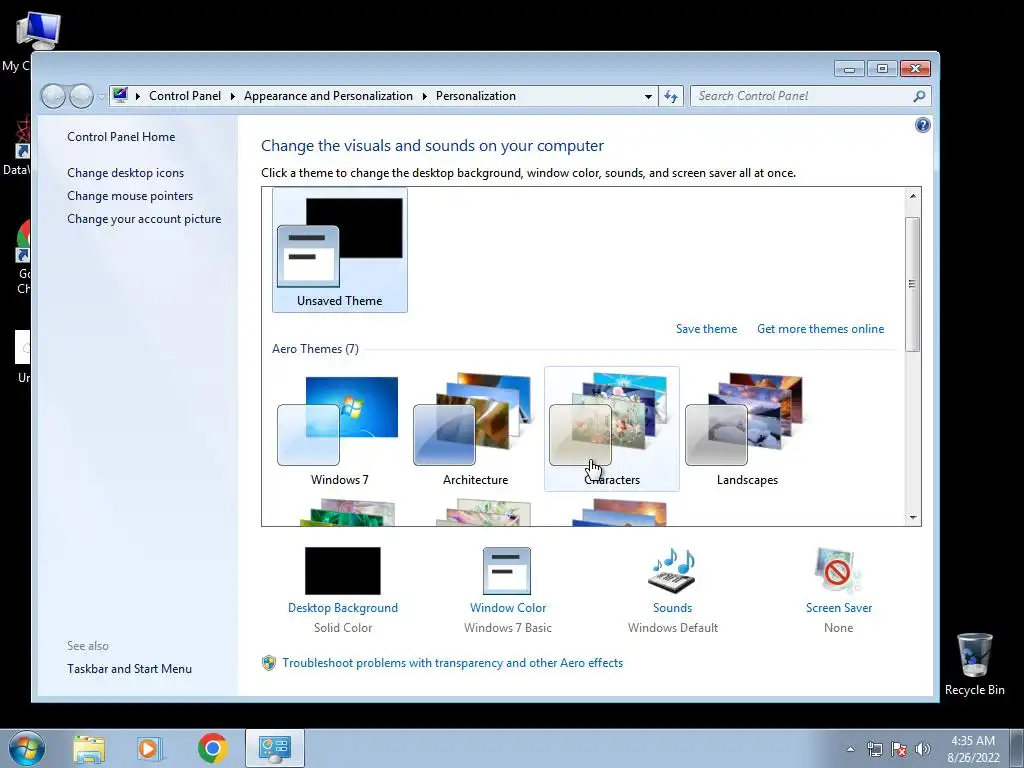Open Windows Media Player from taskbar
The height and width of the screenshot is (768, 1024).
point(150,748)
